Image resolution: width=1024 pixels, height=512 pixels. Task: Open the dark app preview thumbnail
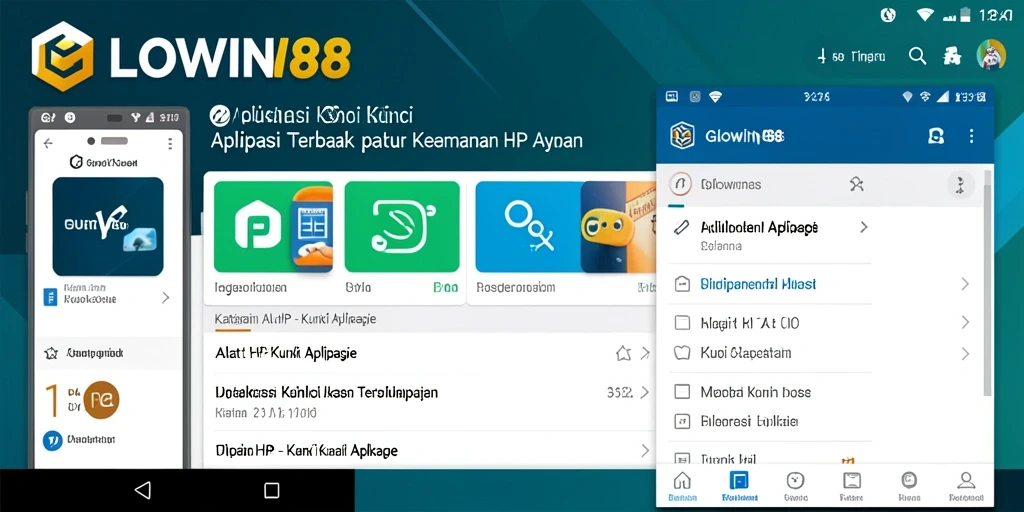coord(108,227)
